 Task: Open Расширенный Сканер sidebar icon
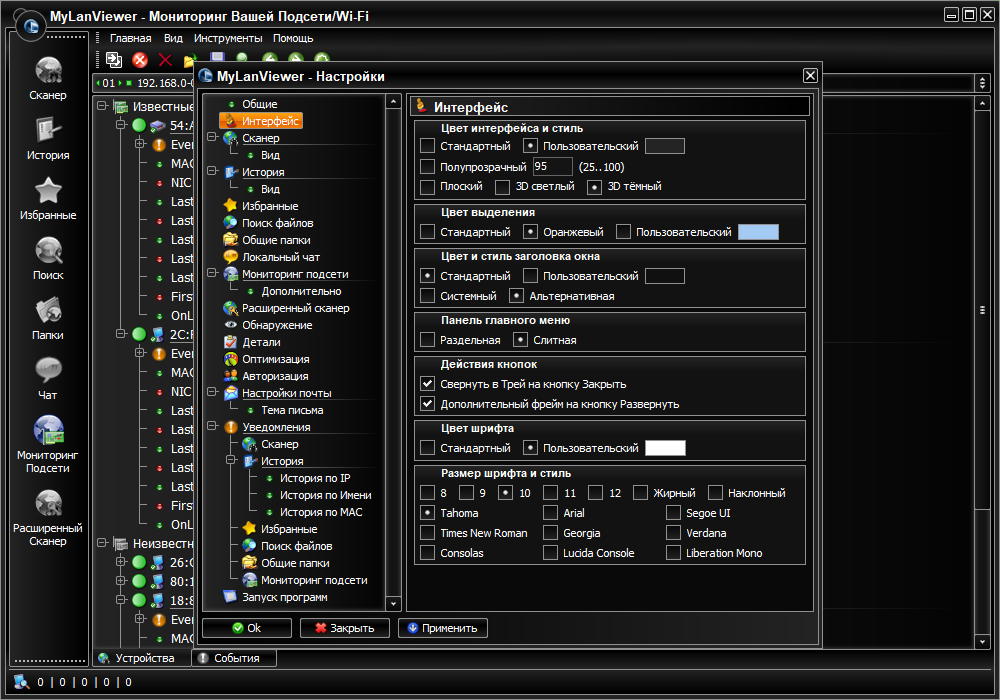coord(48,504)
